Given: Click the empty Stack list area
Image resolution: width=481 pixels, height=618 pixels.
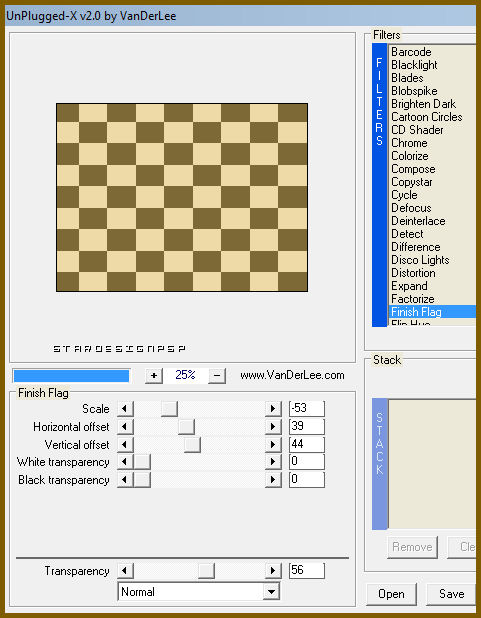Looking at the screenshot, I should (x=432, y=464).
